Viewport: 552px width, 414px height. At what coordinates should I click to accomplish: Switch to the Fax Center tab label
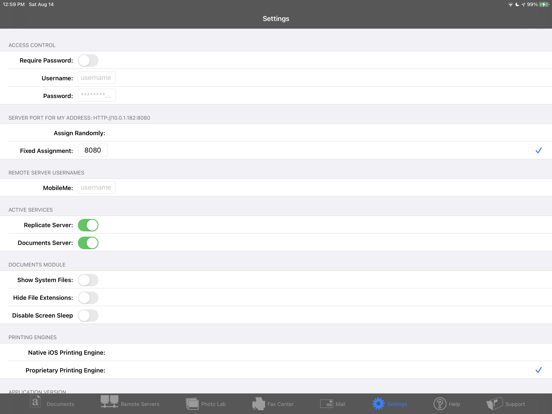point(280,404)
